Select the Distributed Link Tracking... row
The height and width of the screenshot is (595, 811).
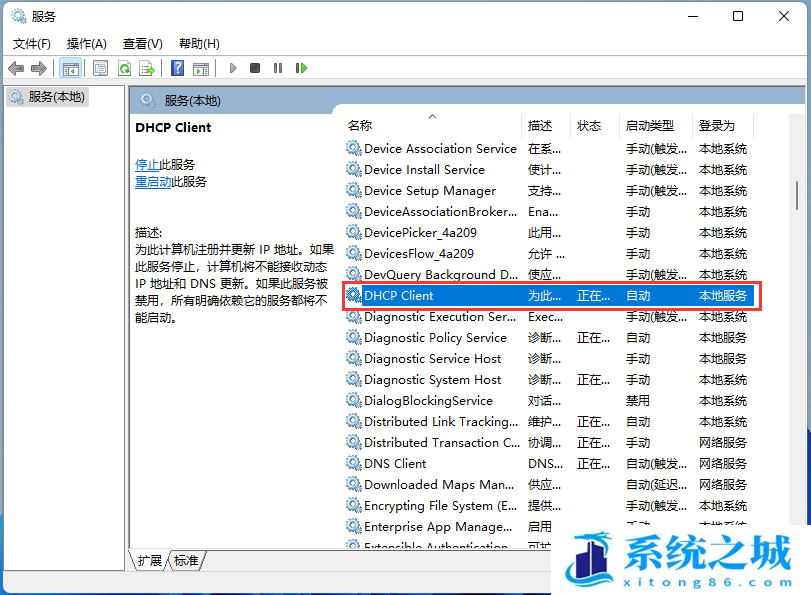click(x=548, y=421)
